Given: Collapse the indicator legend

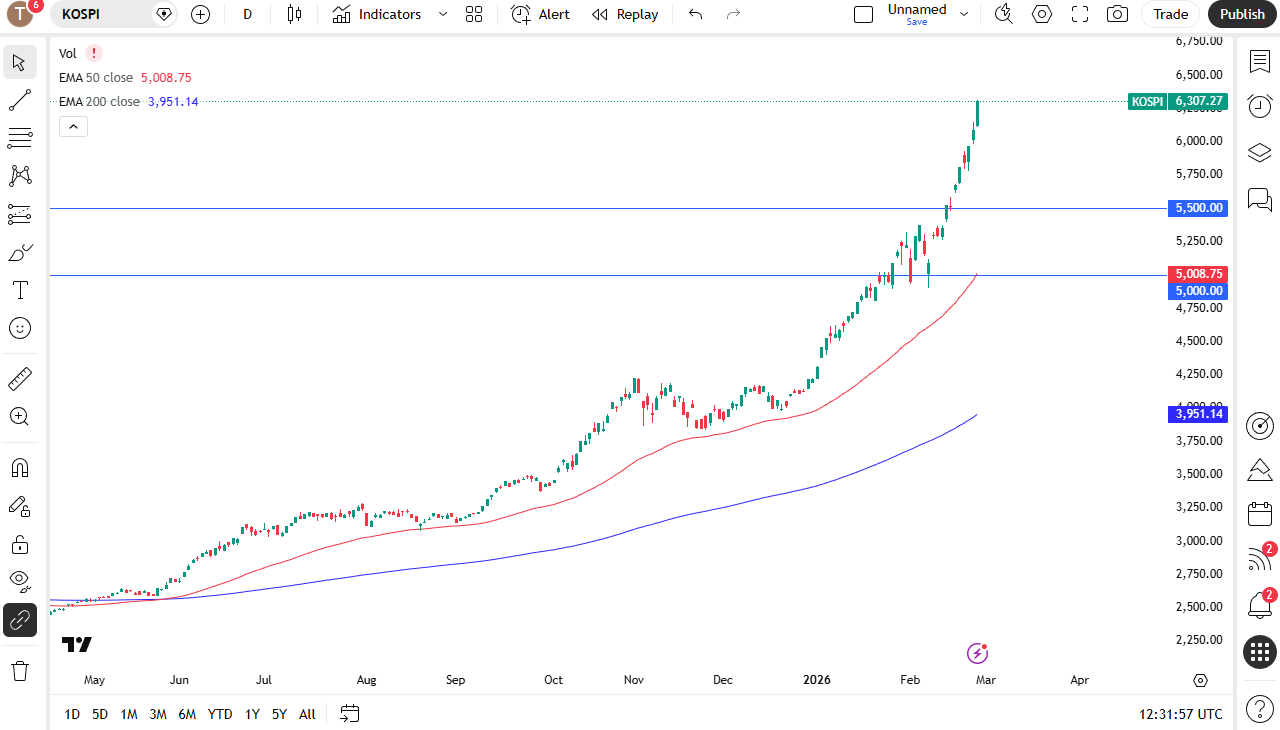Looking at the screenshot, I should coord(74,126).
